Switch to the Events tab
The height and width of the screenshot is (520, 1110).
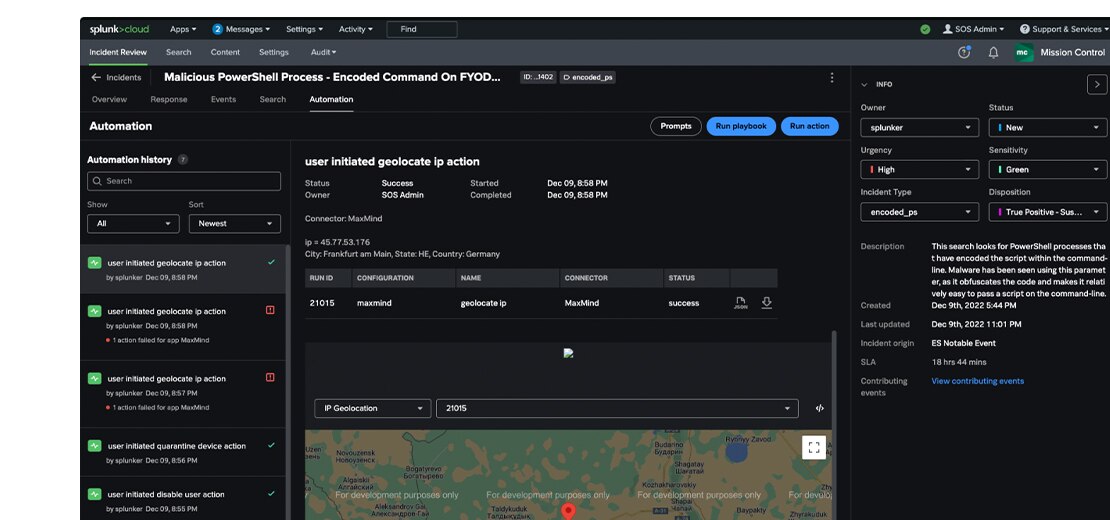click(x=223, y=100)
